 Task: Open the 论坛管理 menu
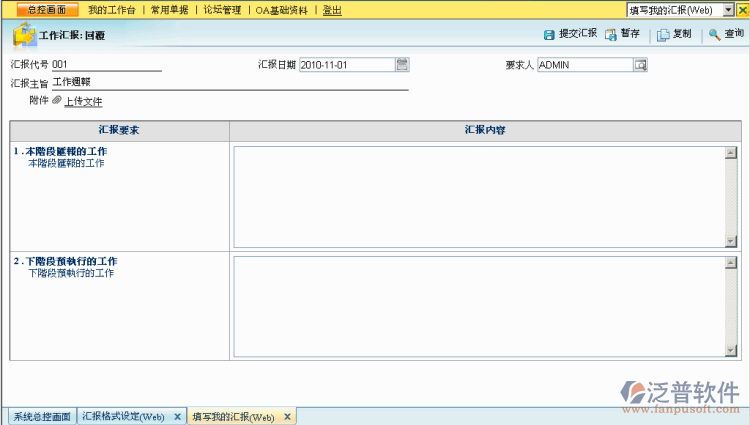point(222,9)
